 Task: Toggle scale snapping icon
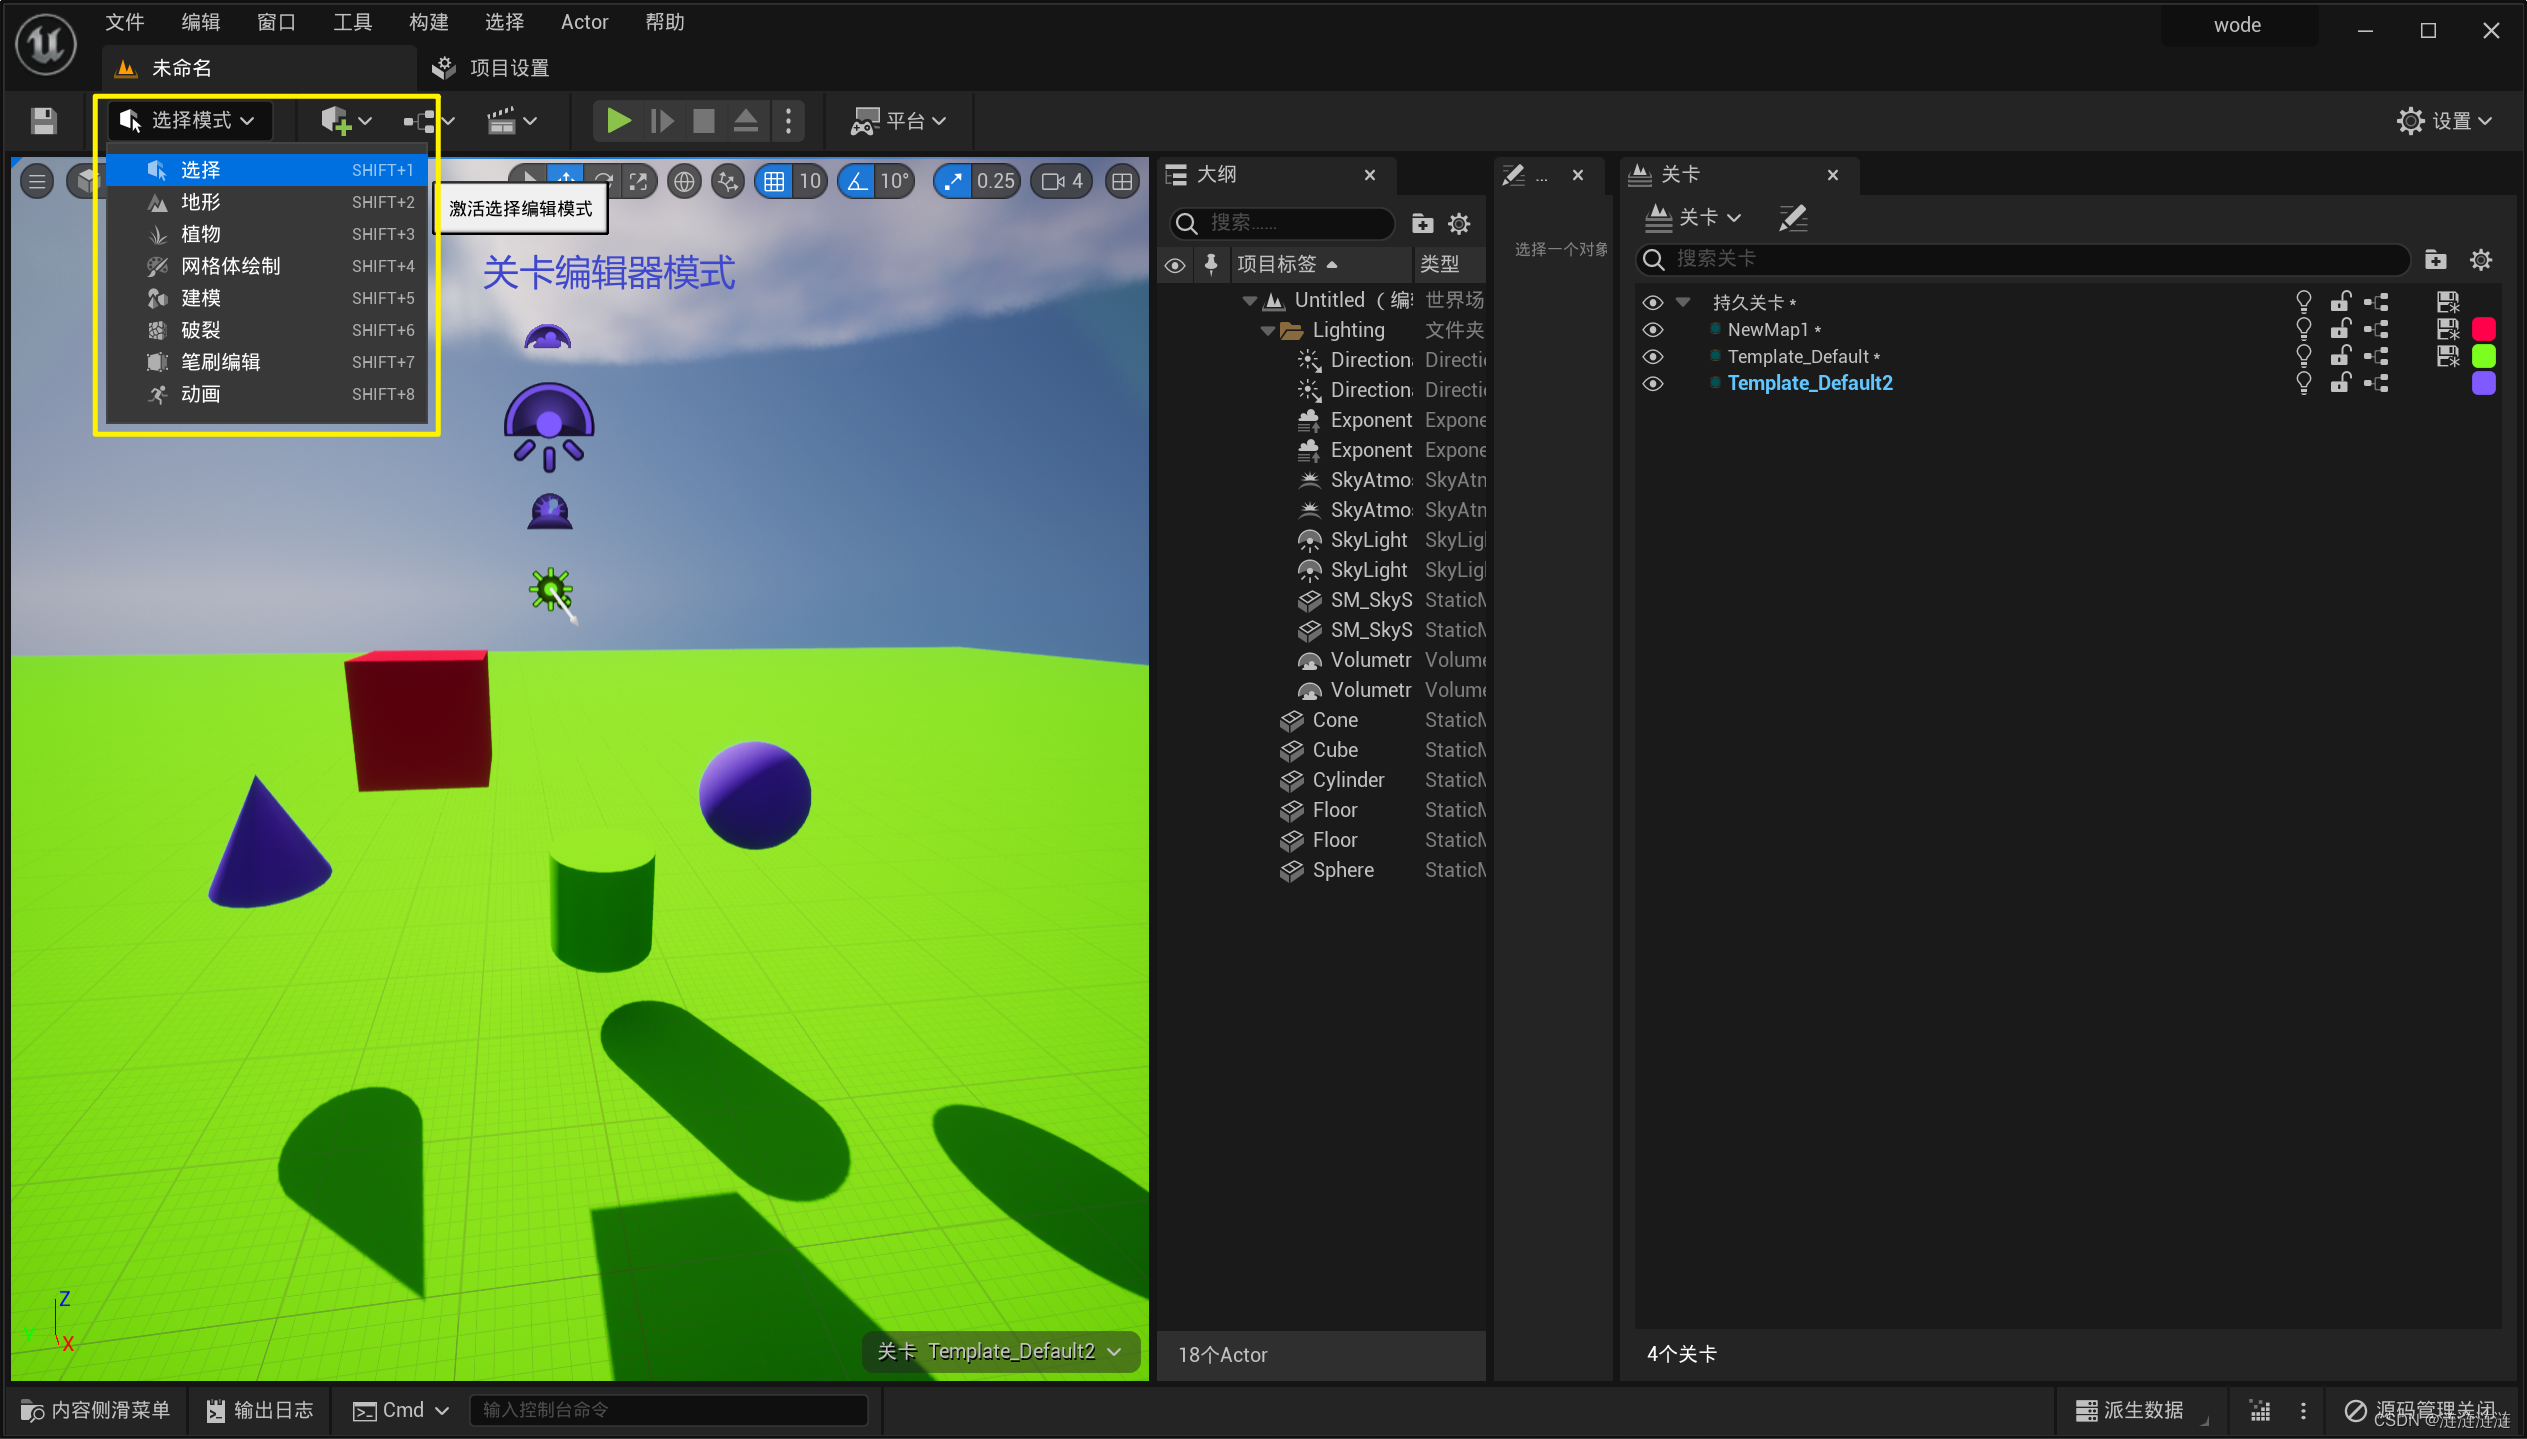tap(953, 181)
